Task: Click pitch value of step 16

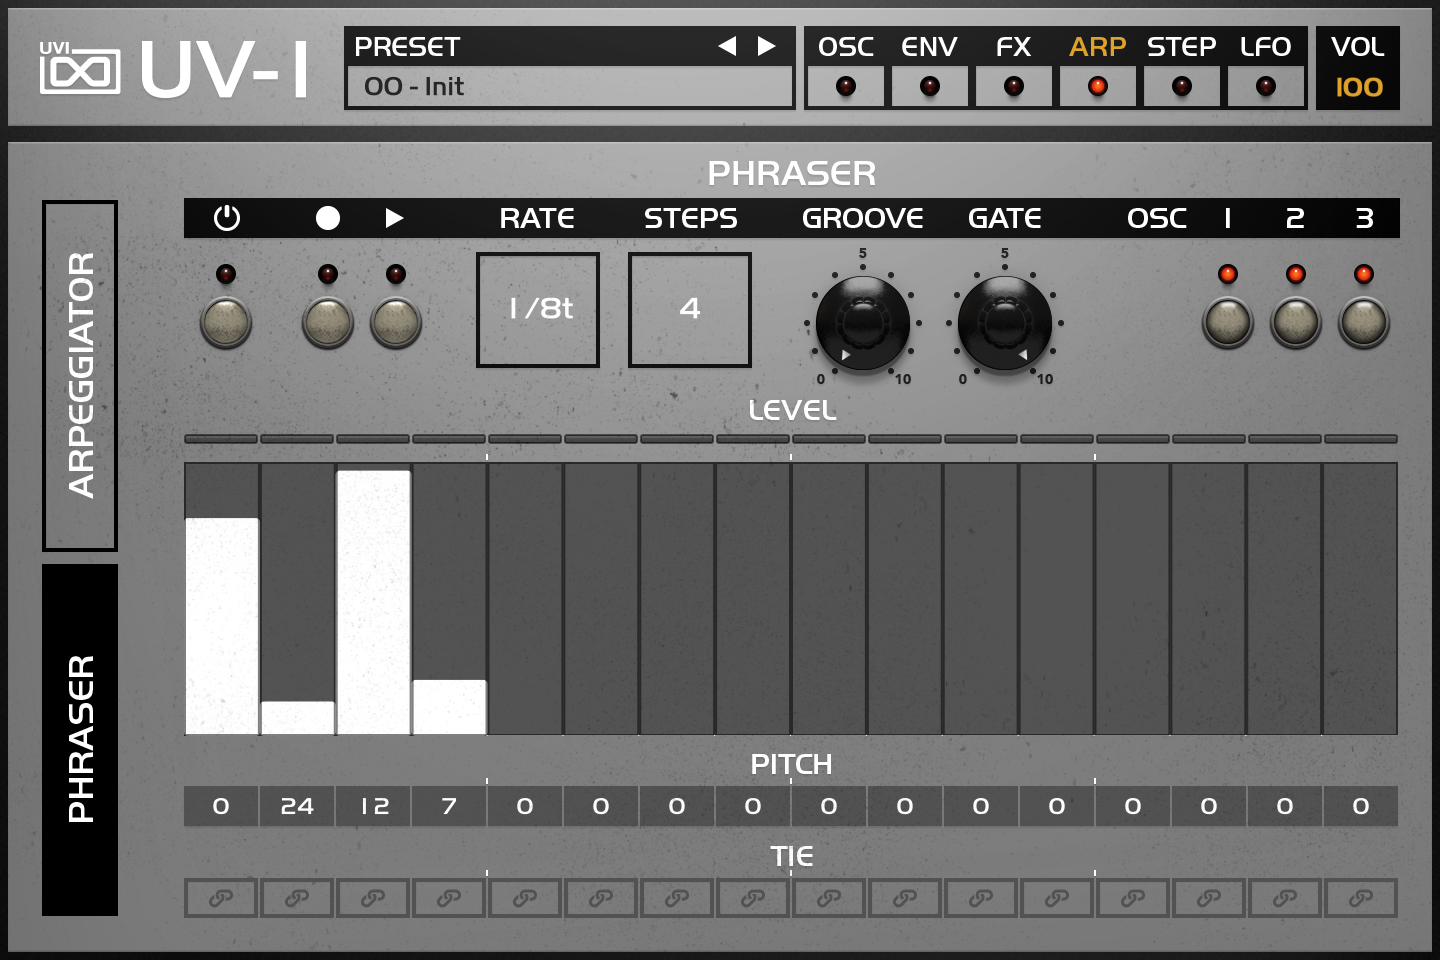Action: tap(1361, 806)
